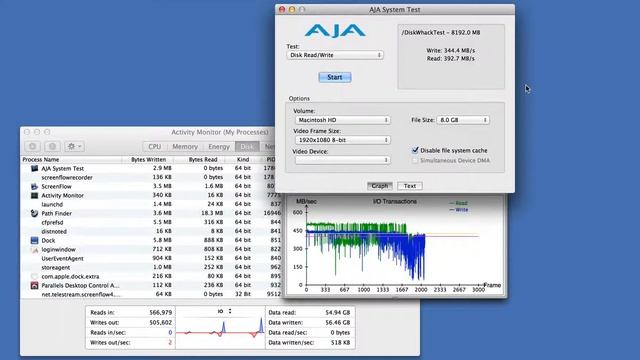Screen dimensions: 640x360
Task: Select the Path Finder process icon
Action: (34, 213)
